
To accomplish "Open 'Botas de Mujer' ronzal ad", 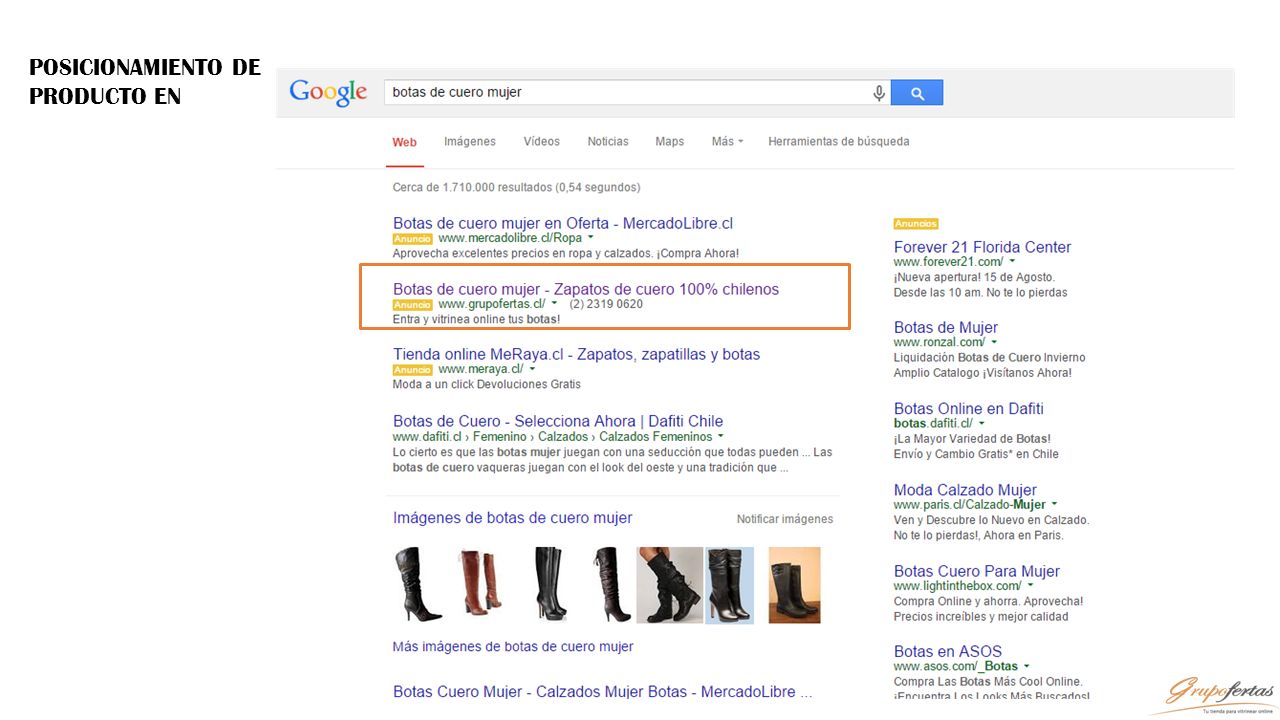I will (946, 327).
